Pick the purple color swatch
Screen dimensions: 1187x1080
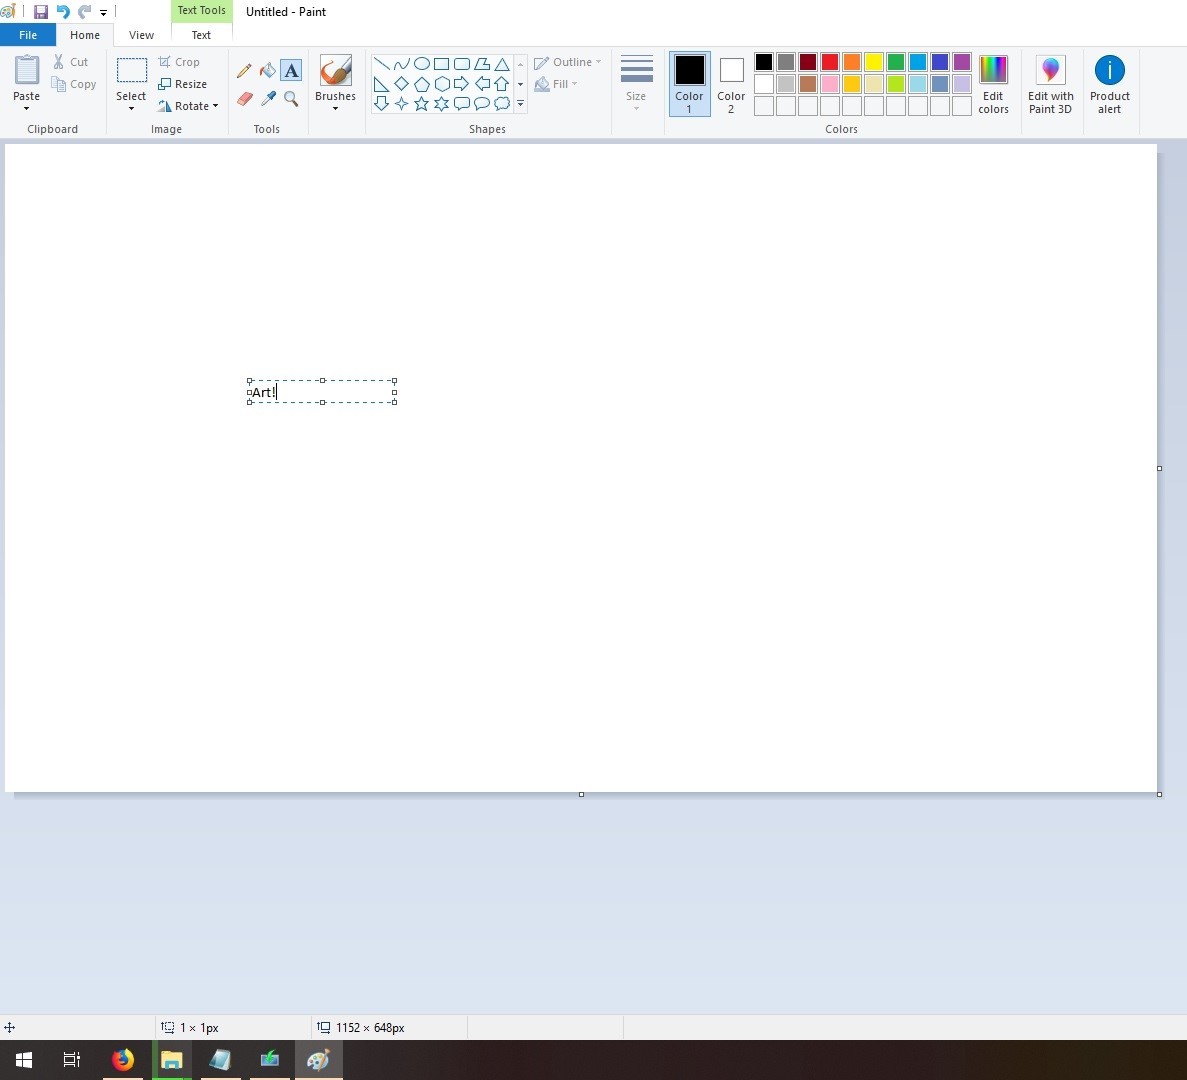961,62
